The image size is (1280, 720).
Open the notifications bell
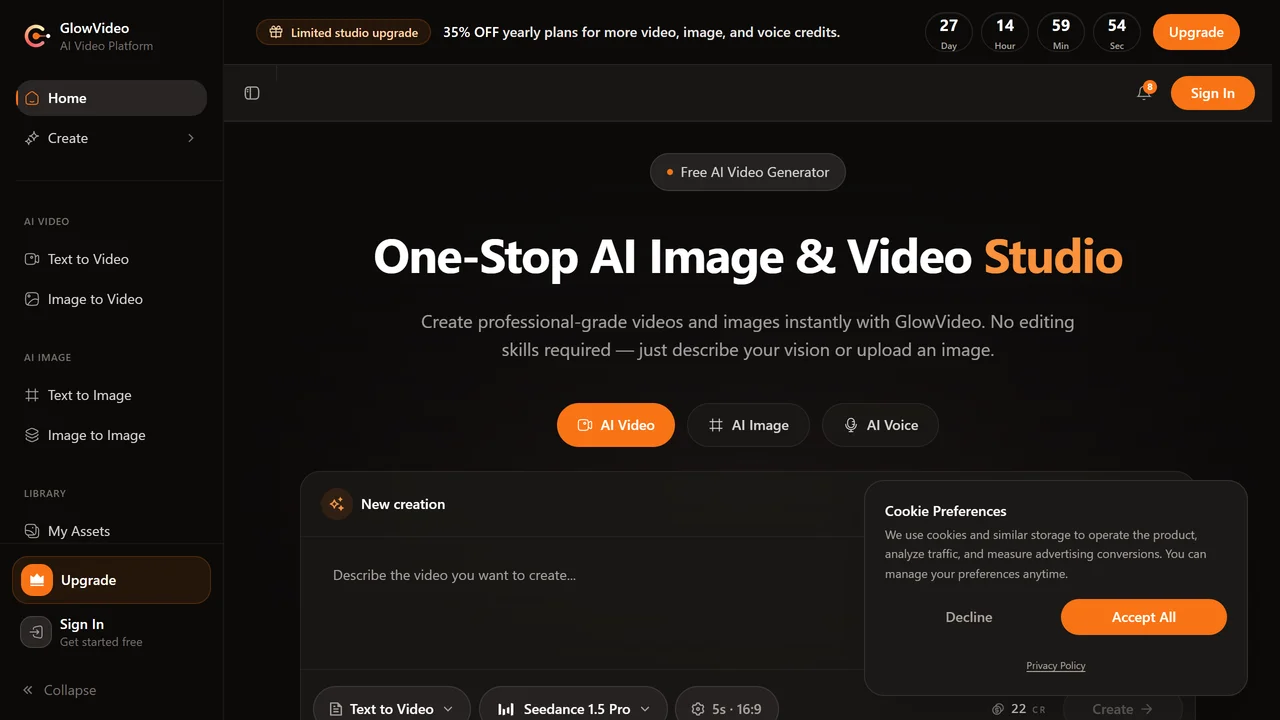point(1144,93)
